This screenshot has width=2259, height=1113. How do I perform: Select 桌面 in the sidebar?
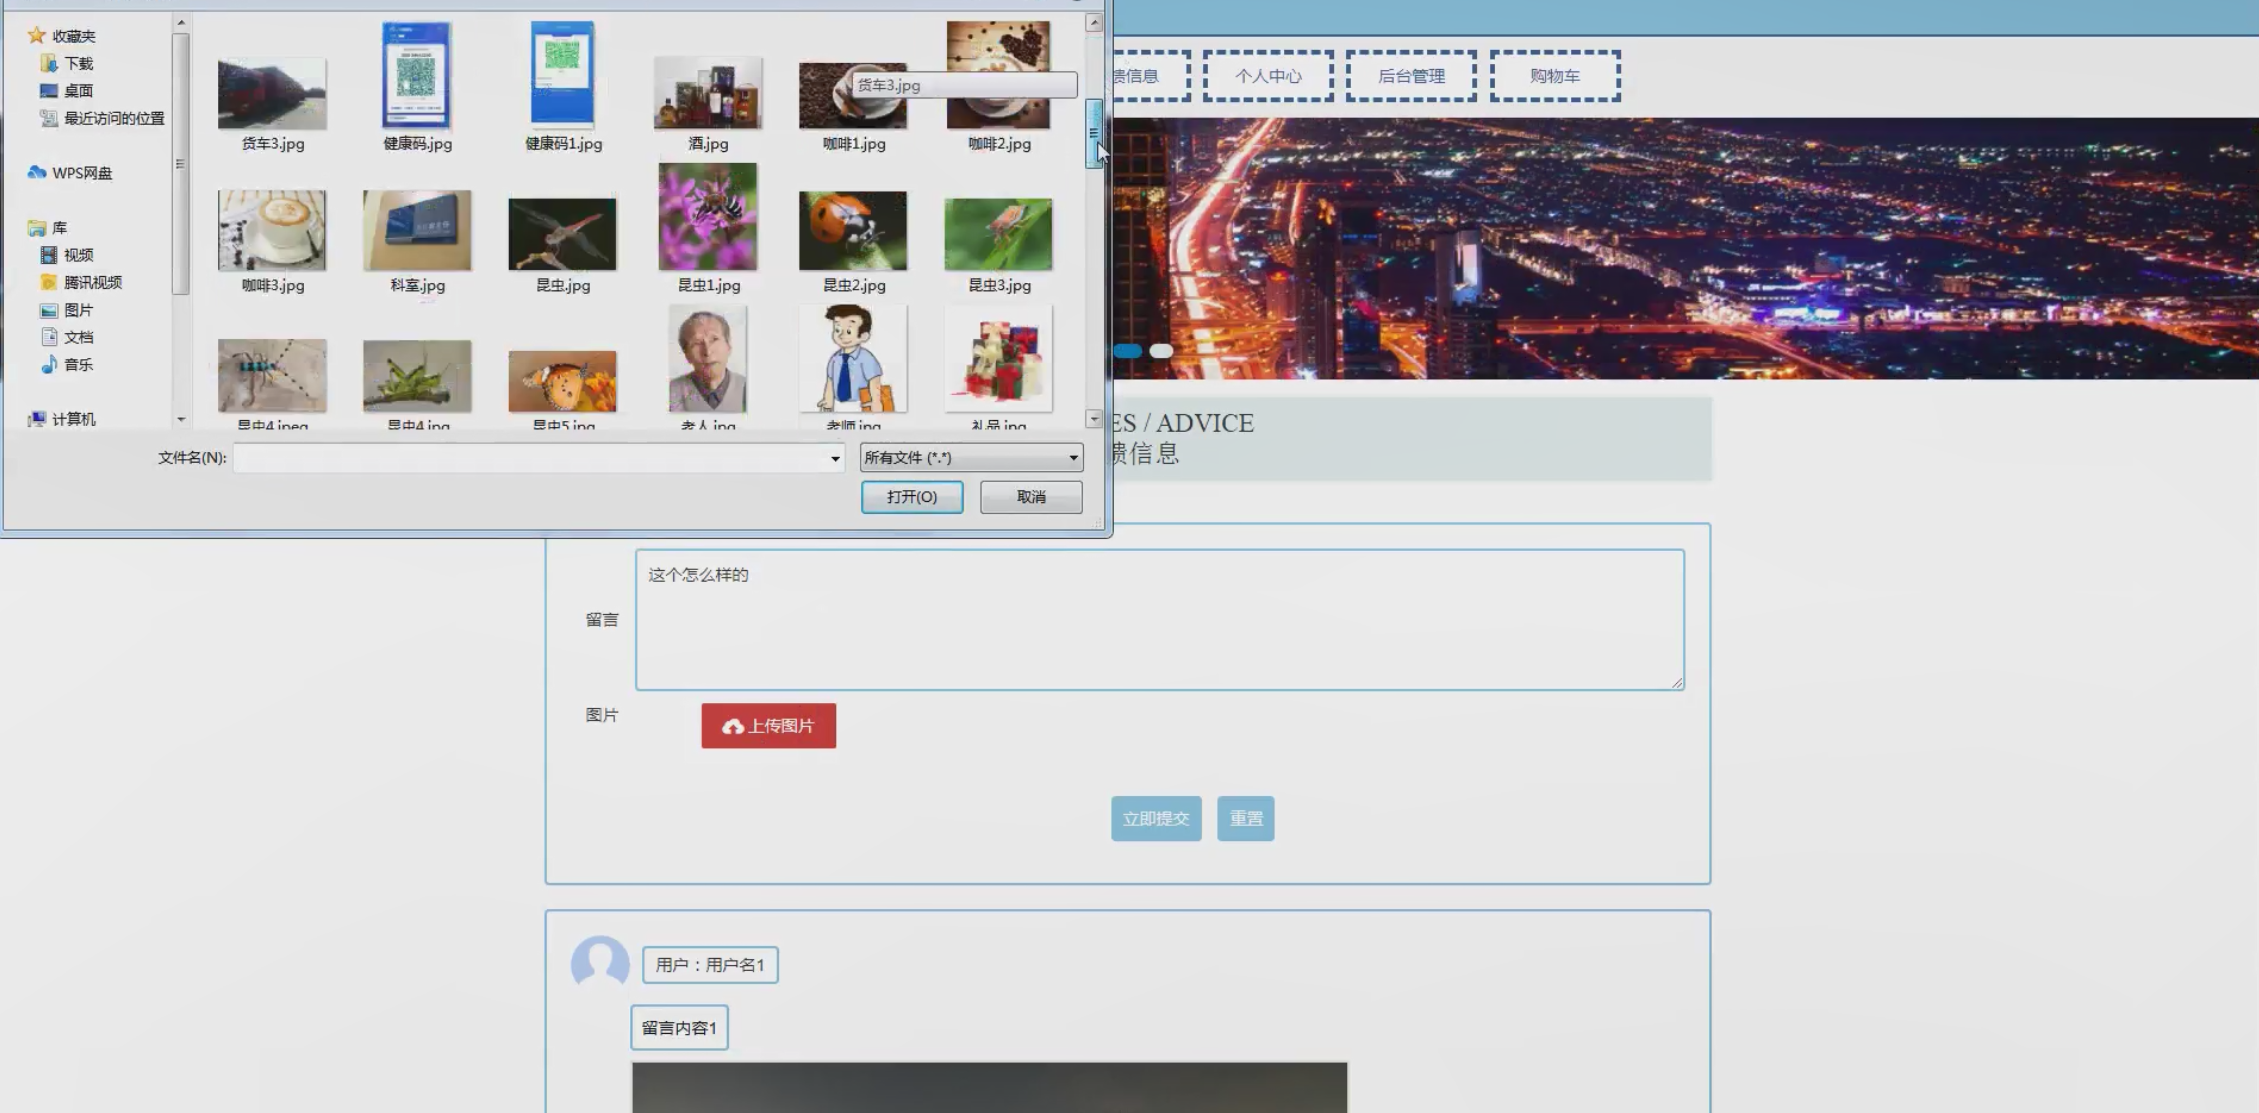tap(77, 91)
